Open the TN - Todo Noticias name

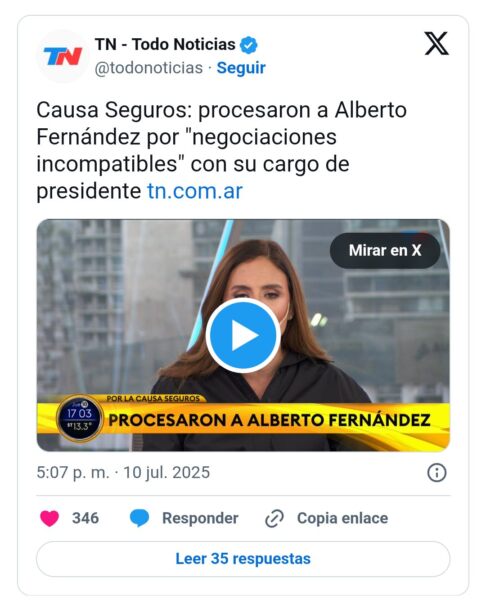(x=165, y=45)
